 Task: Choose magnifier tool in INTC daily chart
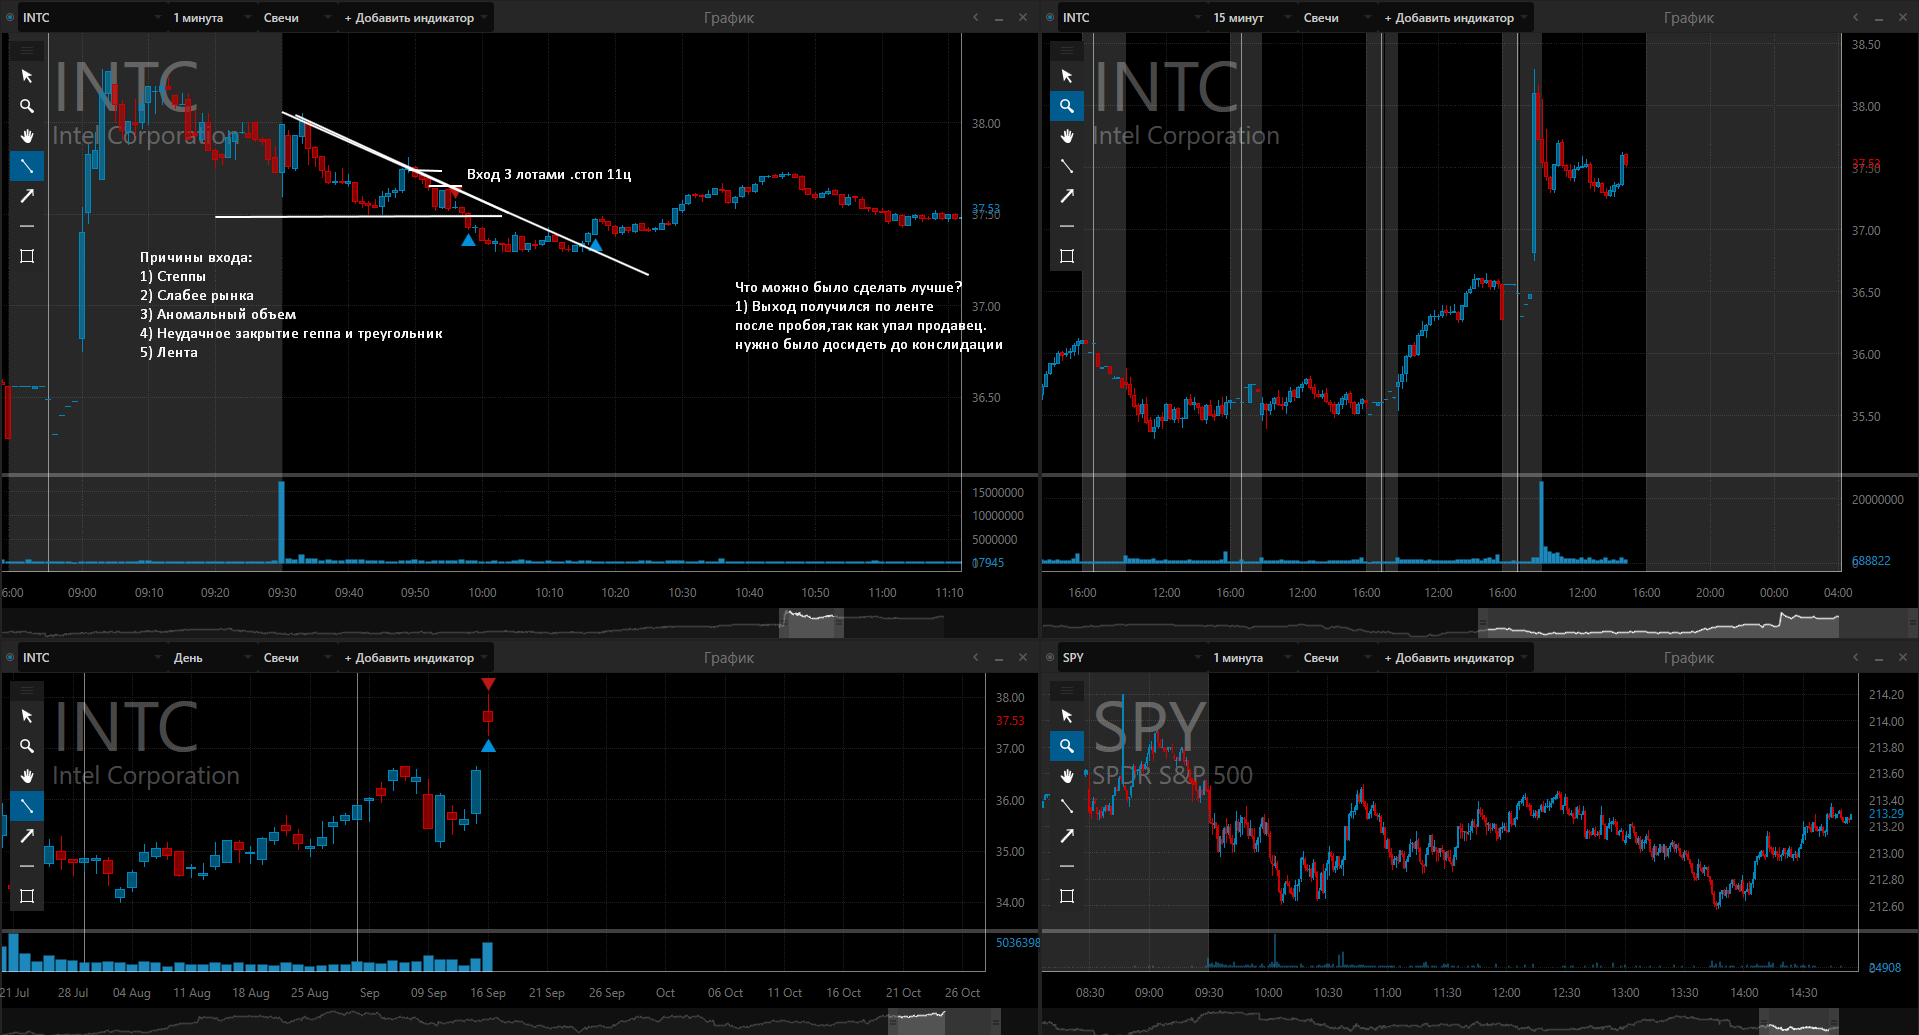tap(27, 746)
